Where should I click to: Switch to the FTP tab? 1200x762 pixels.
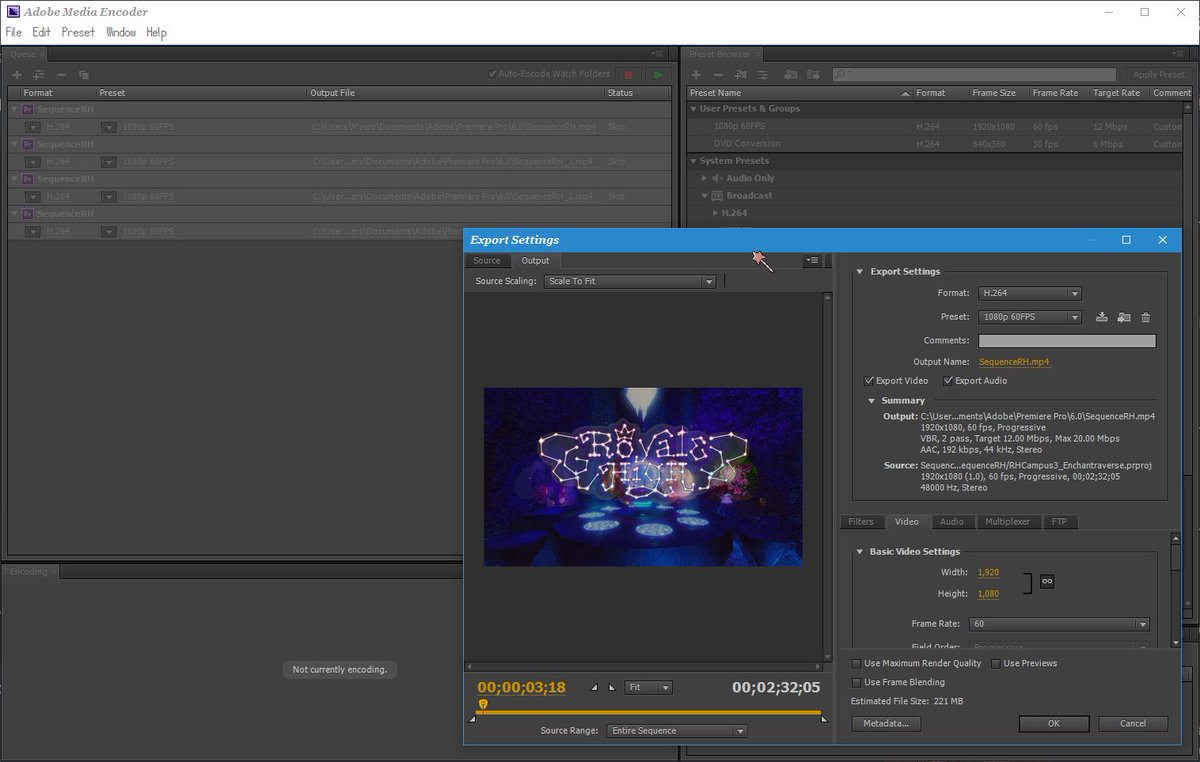coord(1060,522)
